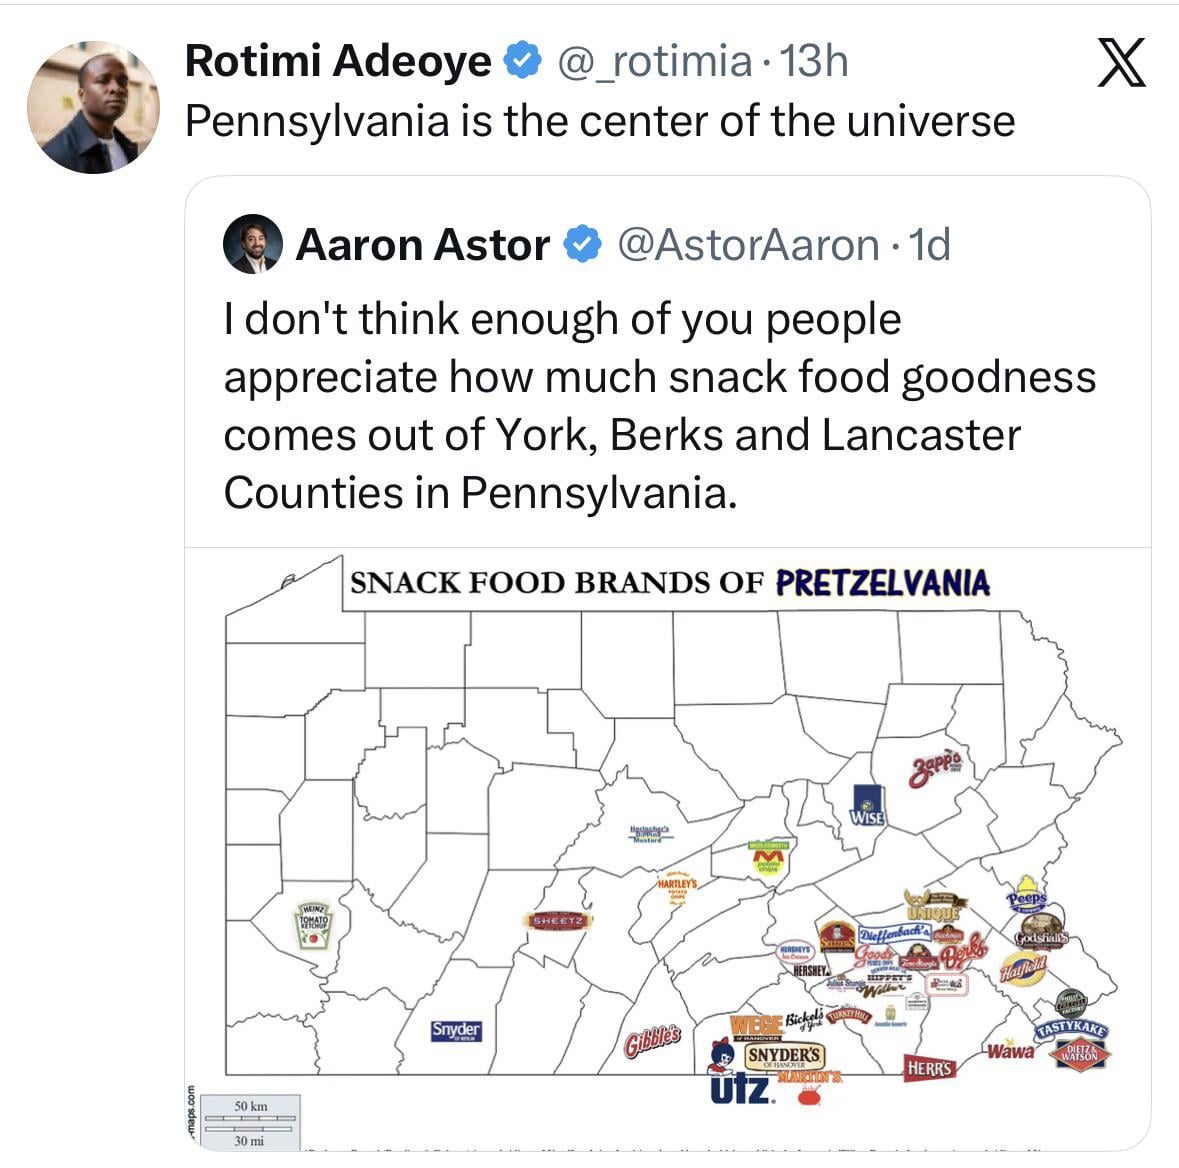Visit the @_rotimia handle link
Image resolution: width=1179 pixels, height=1168 pixels.
653,62
